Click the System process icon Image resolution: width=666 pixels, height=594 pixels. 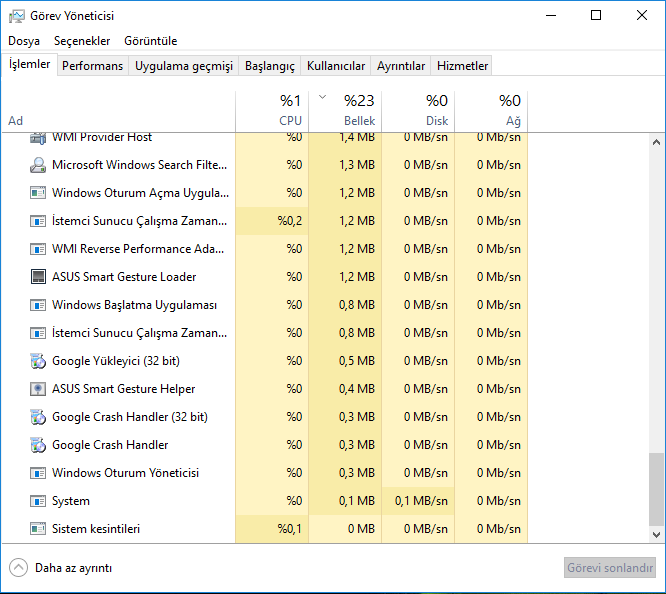38,501
